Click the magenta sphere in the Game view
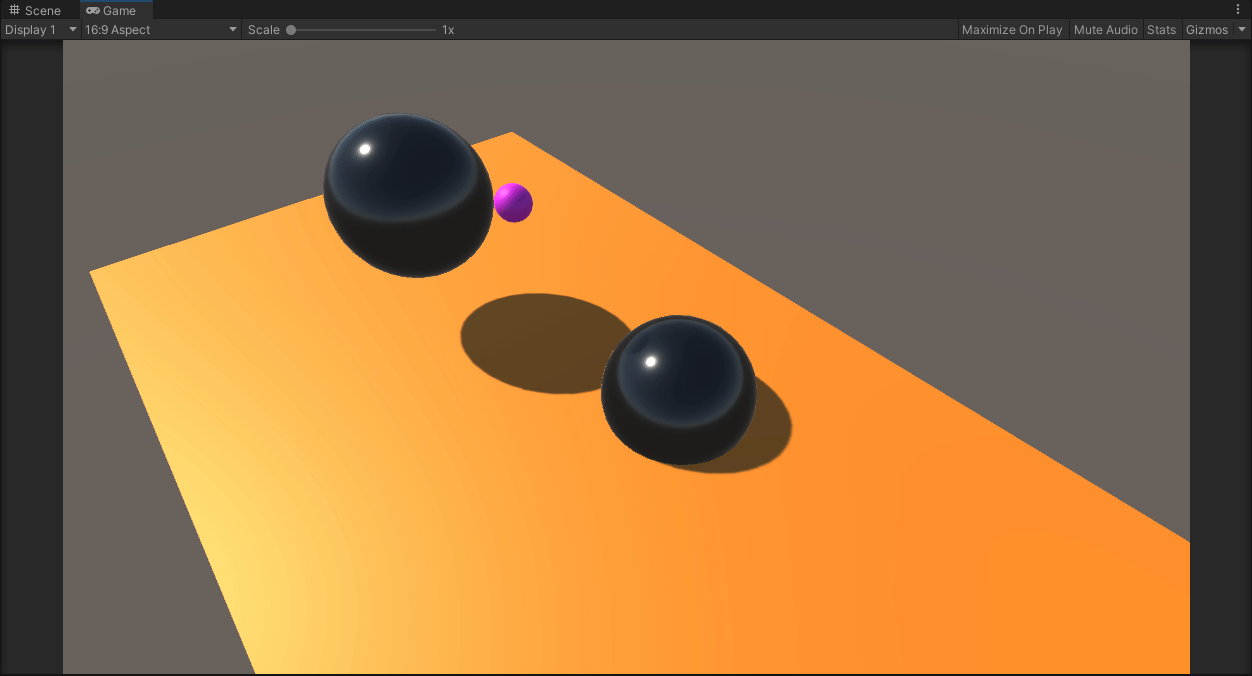This screenshot has width=1252, height=676. pyautogui.click(x=513, y=202)
